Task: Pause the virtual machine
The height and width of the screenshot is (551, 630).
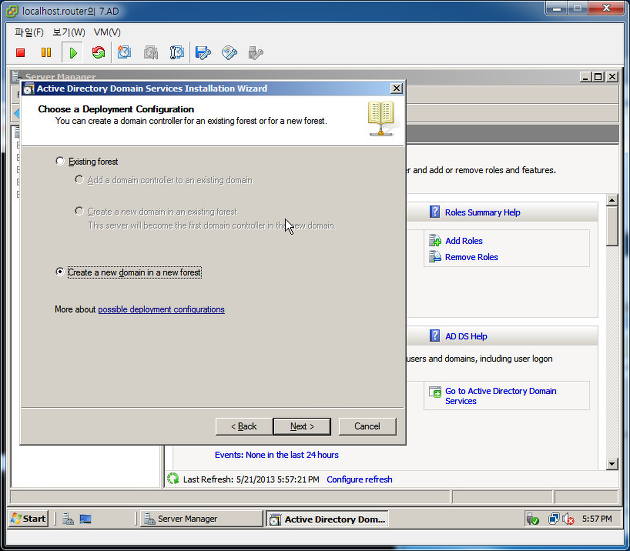Action: pos(46,53)
